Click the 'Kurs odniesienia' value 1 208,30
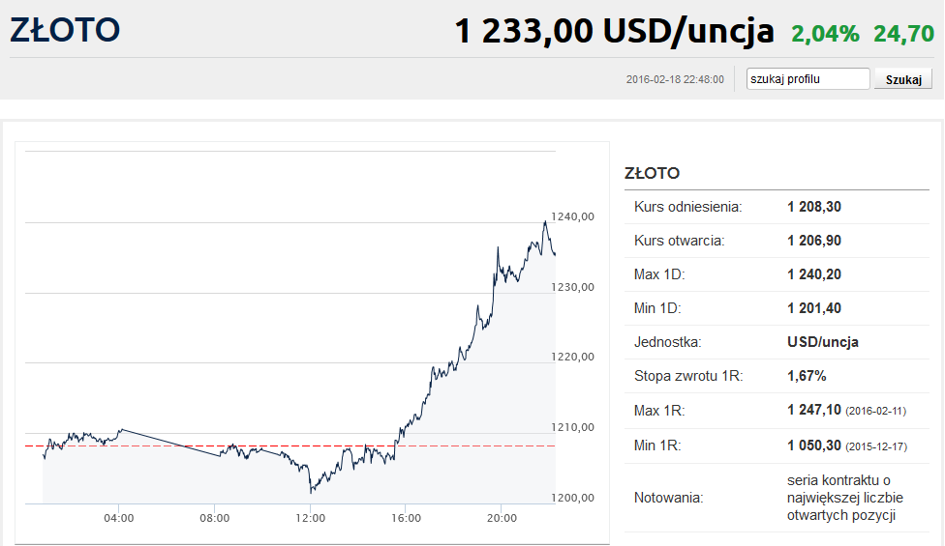The image size is (945, 546). [x=814, y=207]
